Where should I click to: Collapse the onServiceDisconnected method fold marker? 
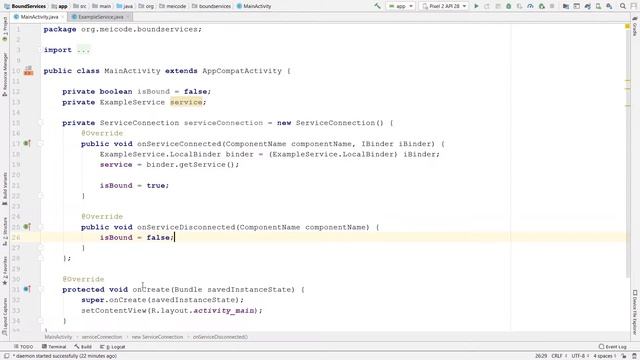pyautogui.click(x=41, y=227)
